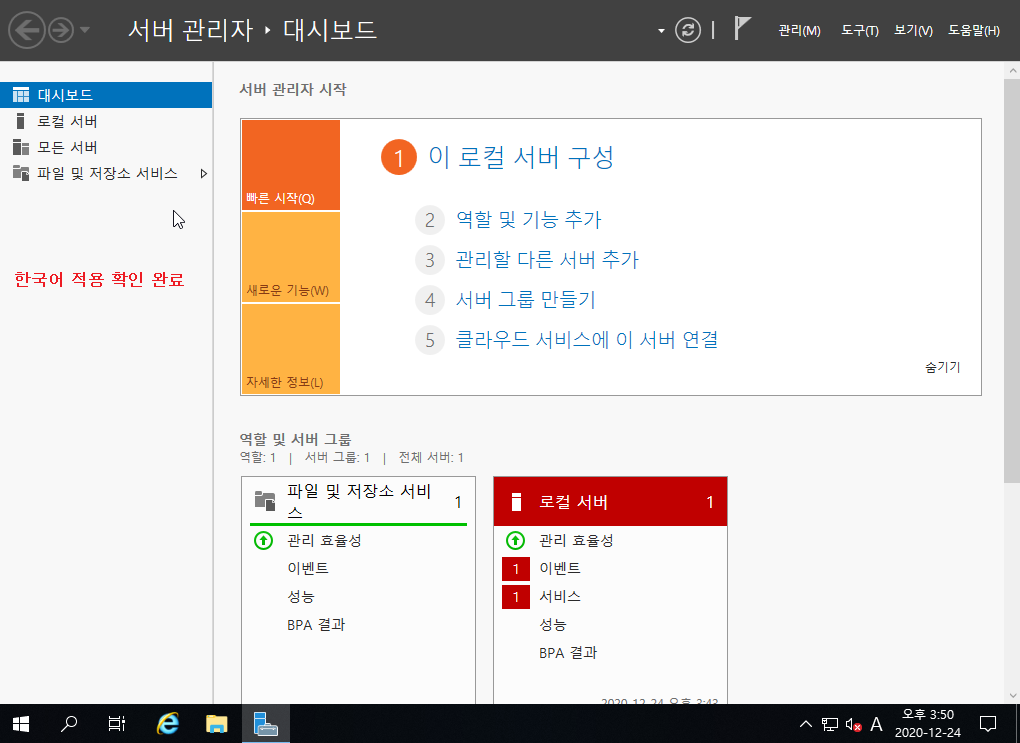Click green status icon in 로컬 서버 tile

point(515,541)
